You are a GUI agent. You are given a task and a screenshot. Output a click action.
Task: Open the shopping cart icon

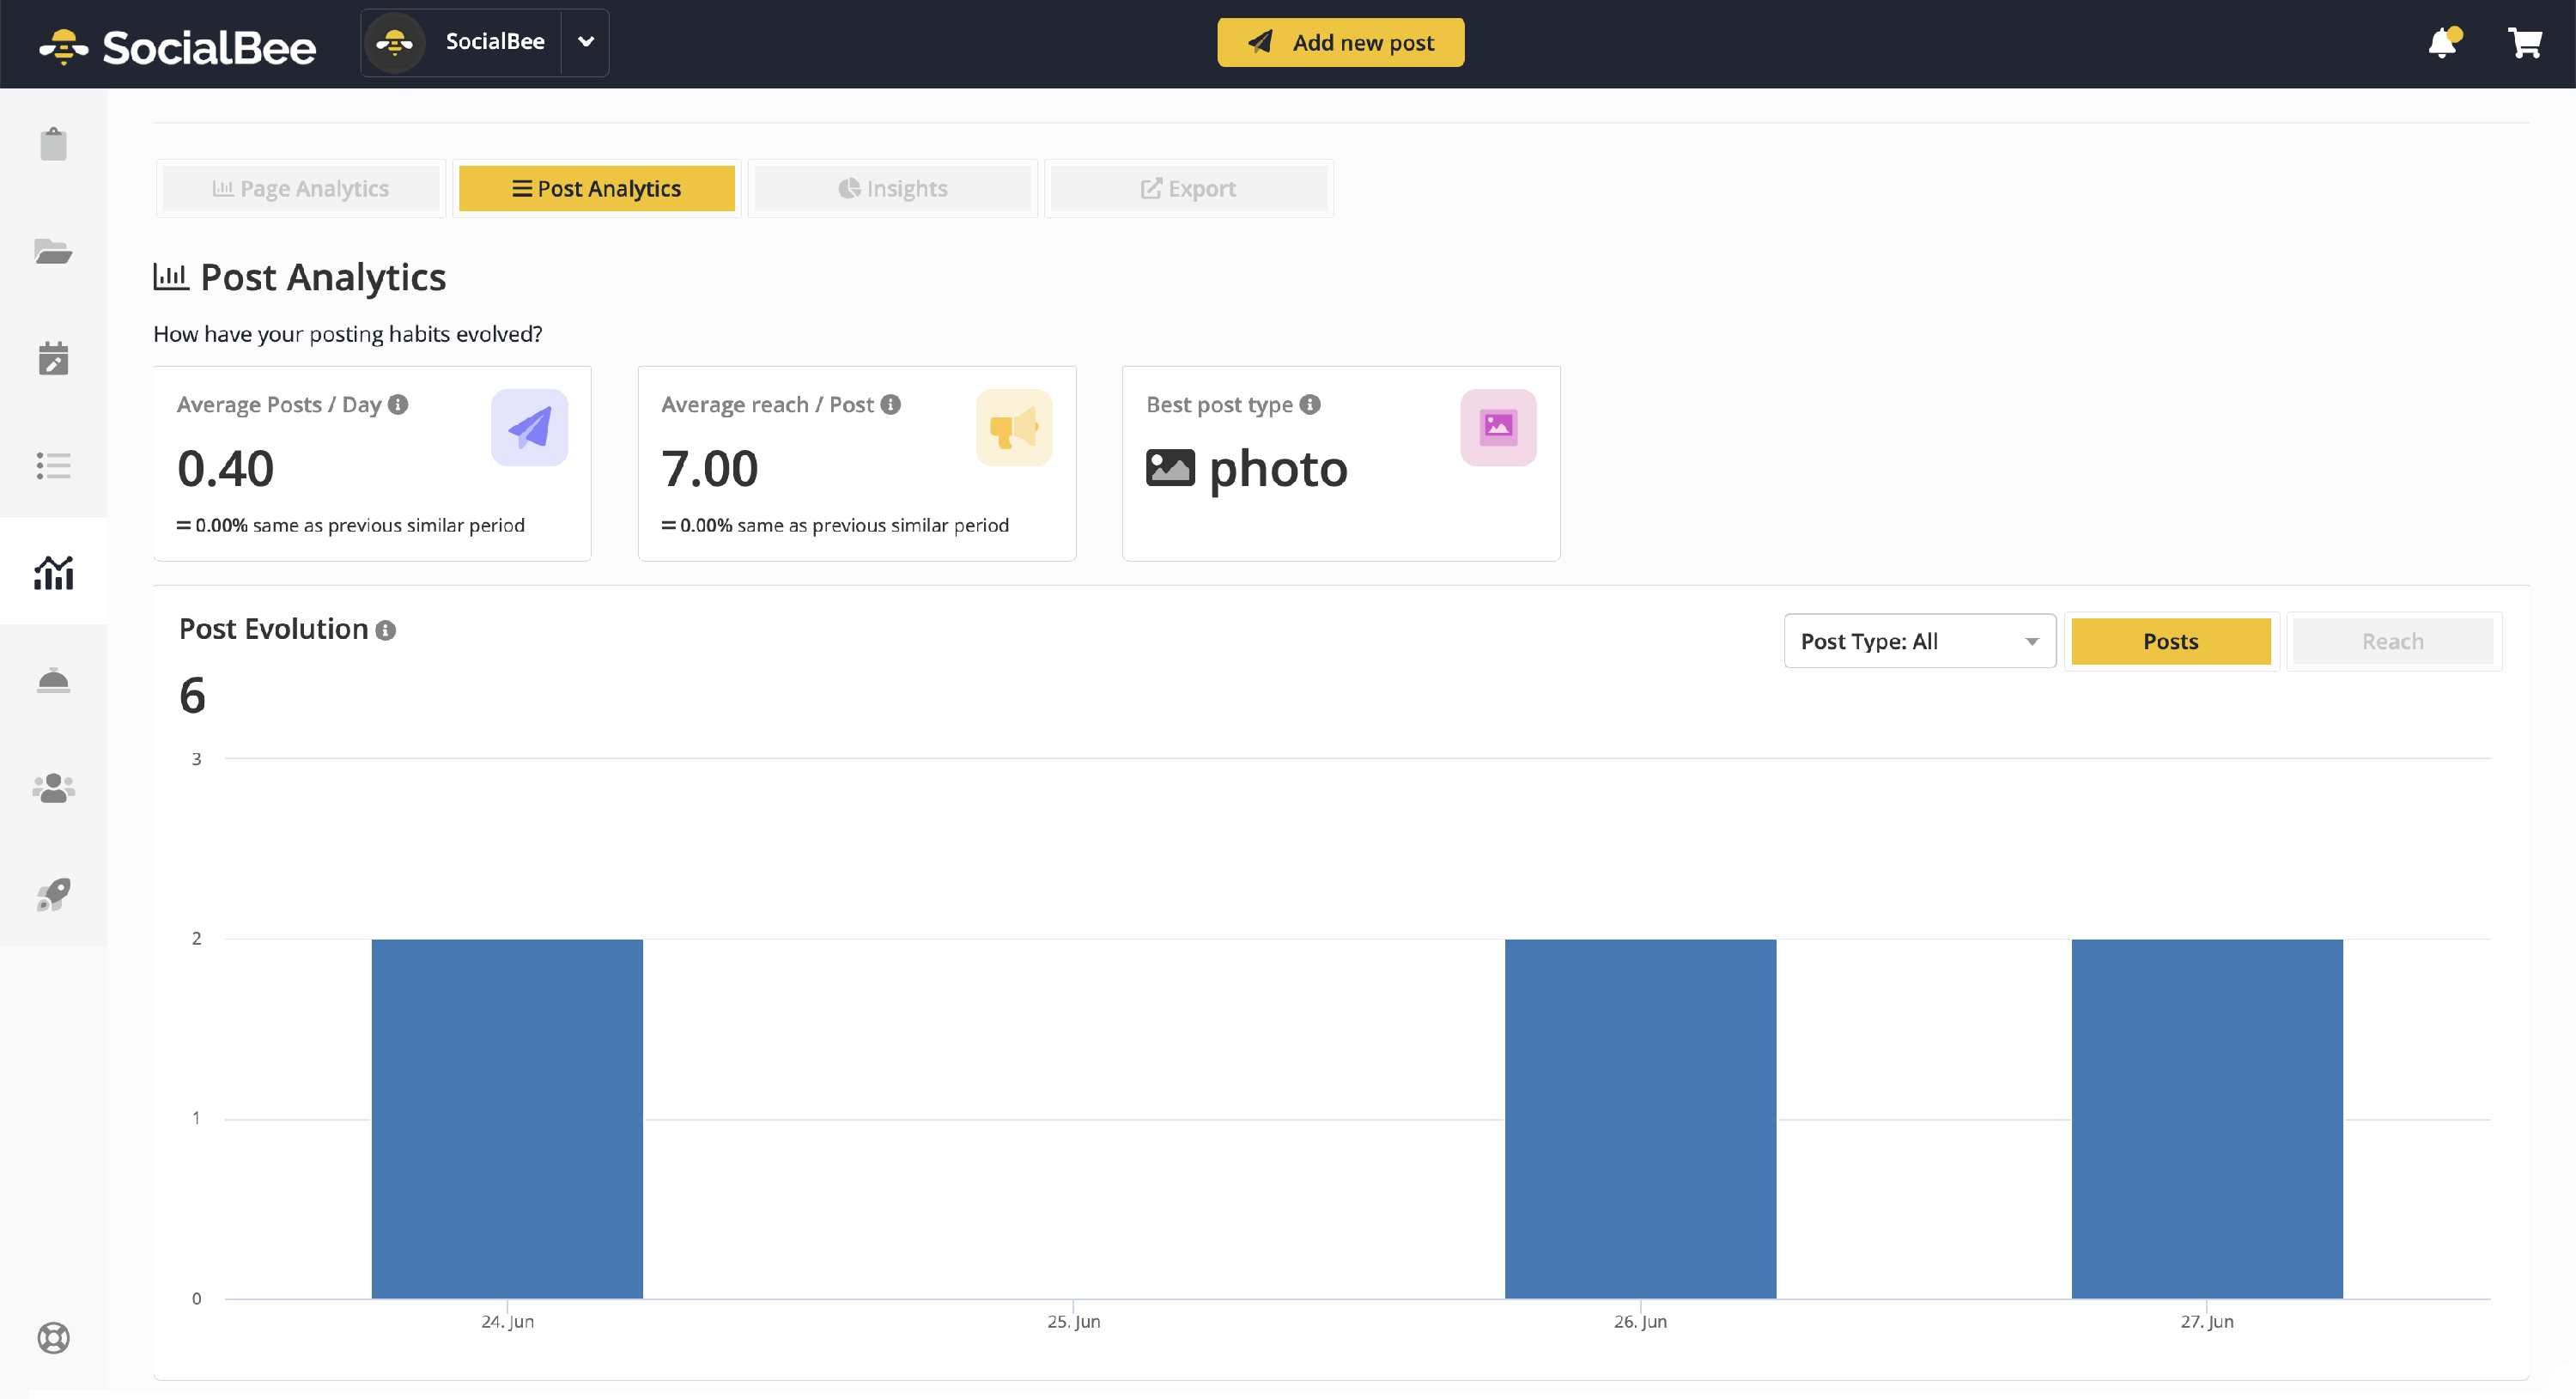[2525, 42]
